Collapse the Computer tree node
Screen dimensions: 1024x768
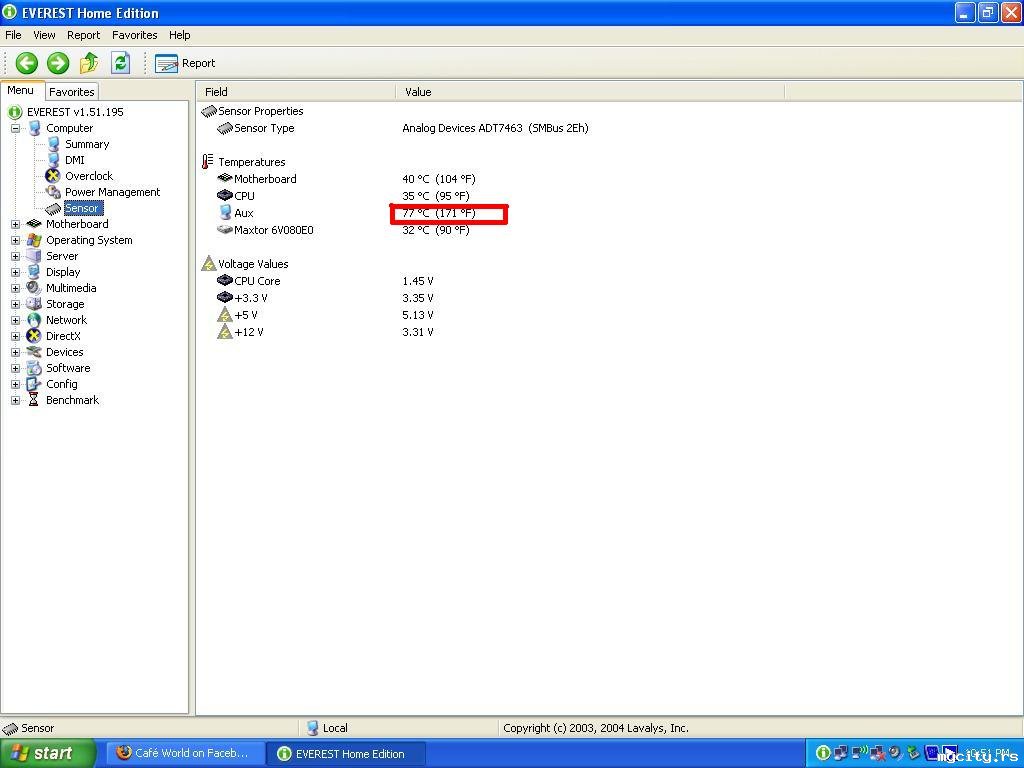coord(15,128)
